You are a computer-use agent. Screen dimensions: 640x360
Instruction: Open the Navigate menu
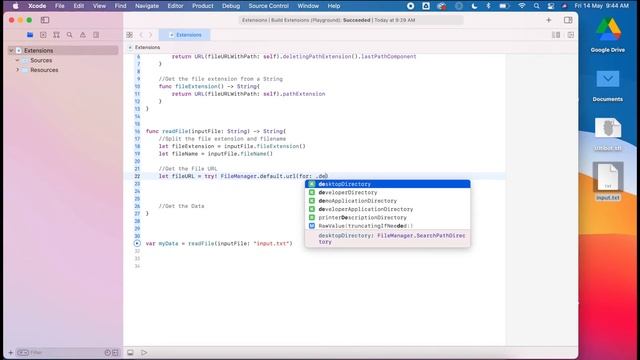147,6
